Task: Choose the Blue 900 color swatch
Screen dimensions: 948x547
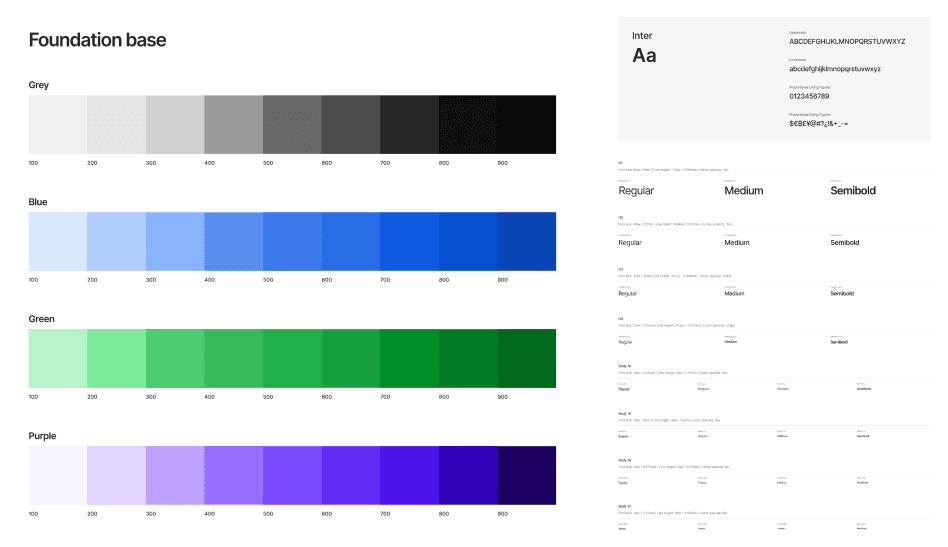Action: coord(526,241)
